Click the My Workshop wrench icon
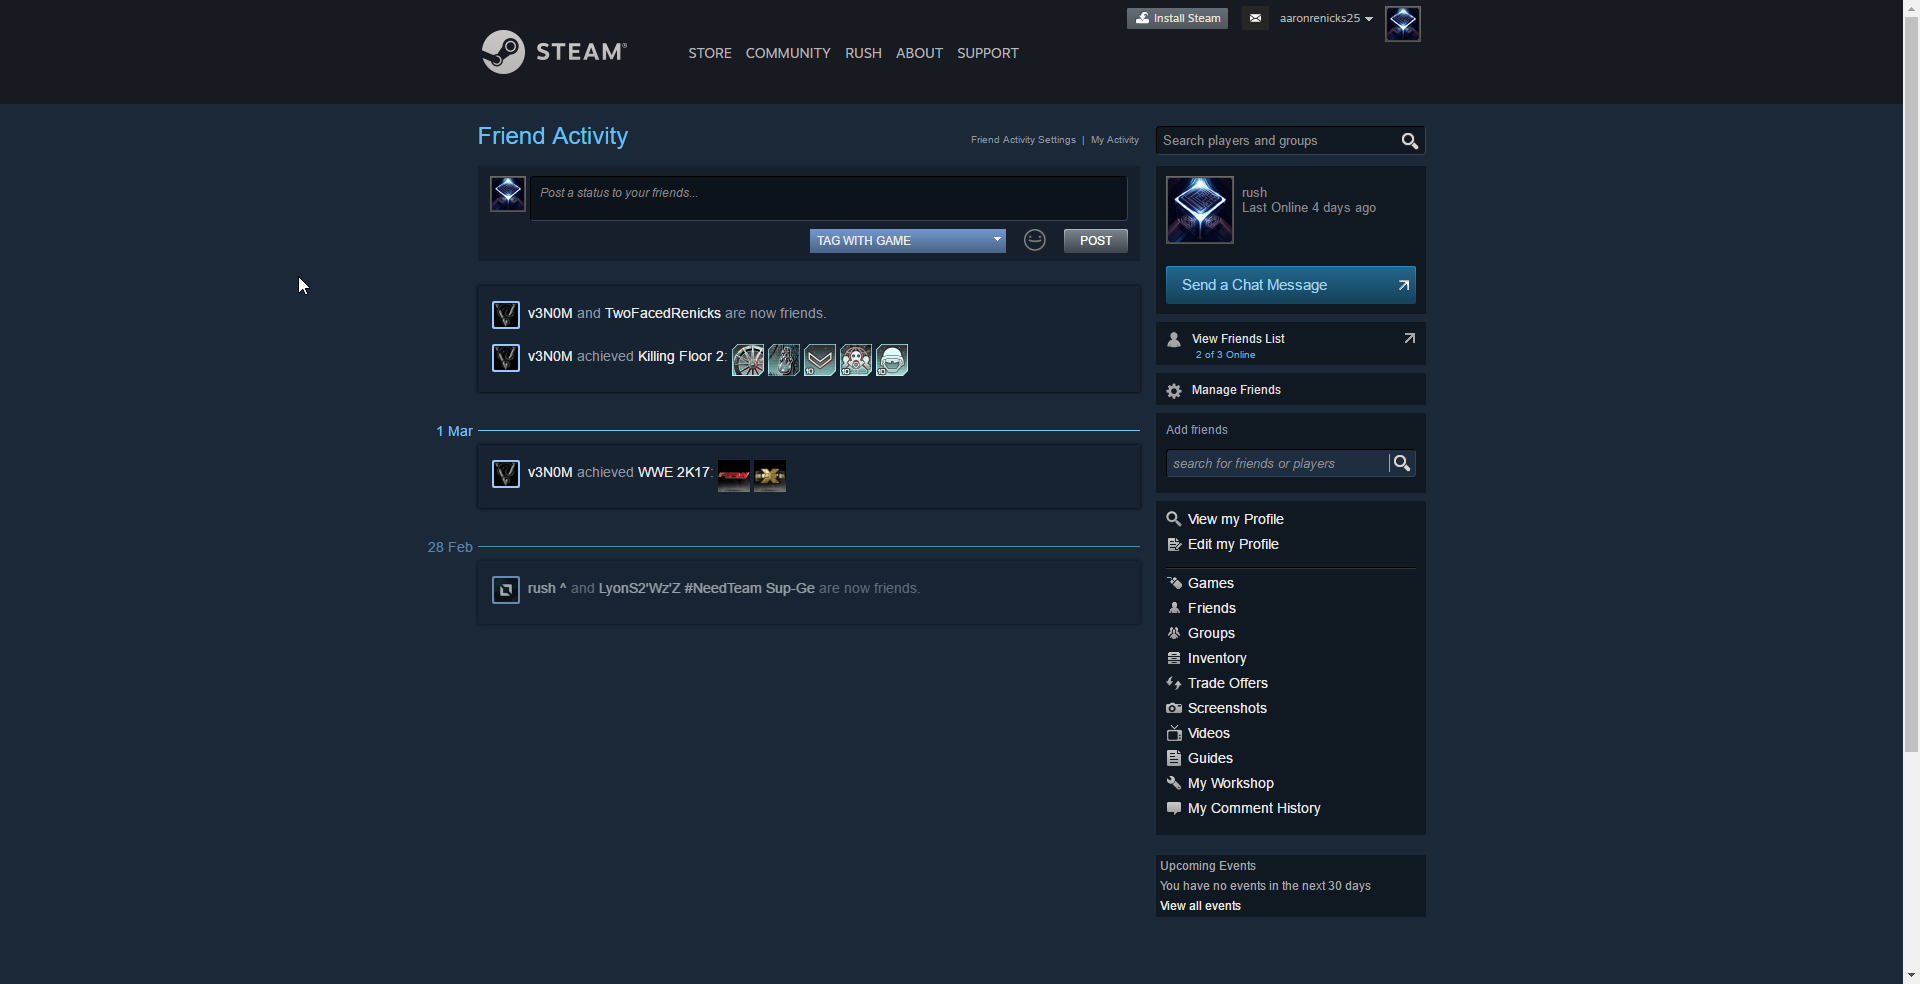 point(1174,783)
